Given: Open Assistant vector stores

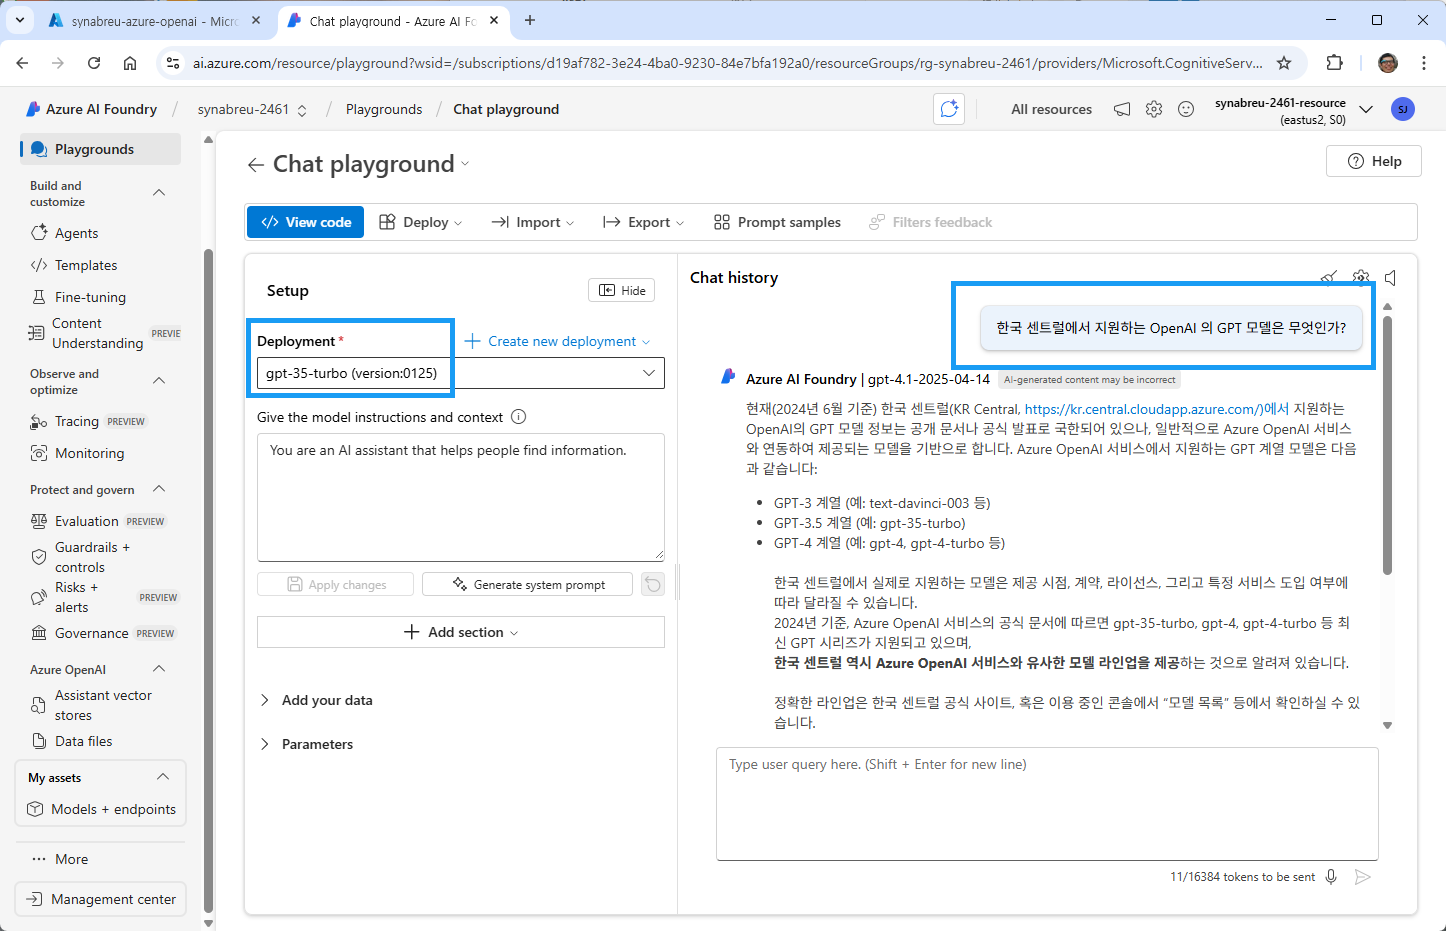Looking at the screenshot, I should pos(92,705).
